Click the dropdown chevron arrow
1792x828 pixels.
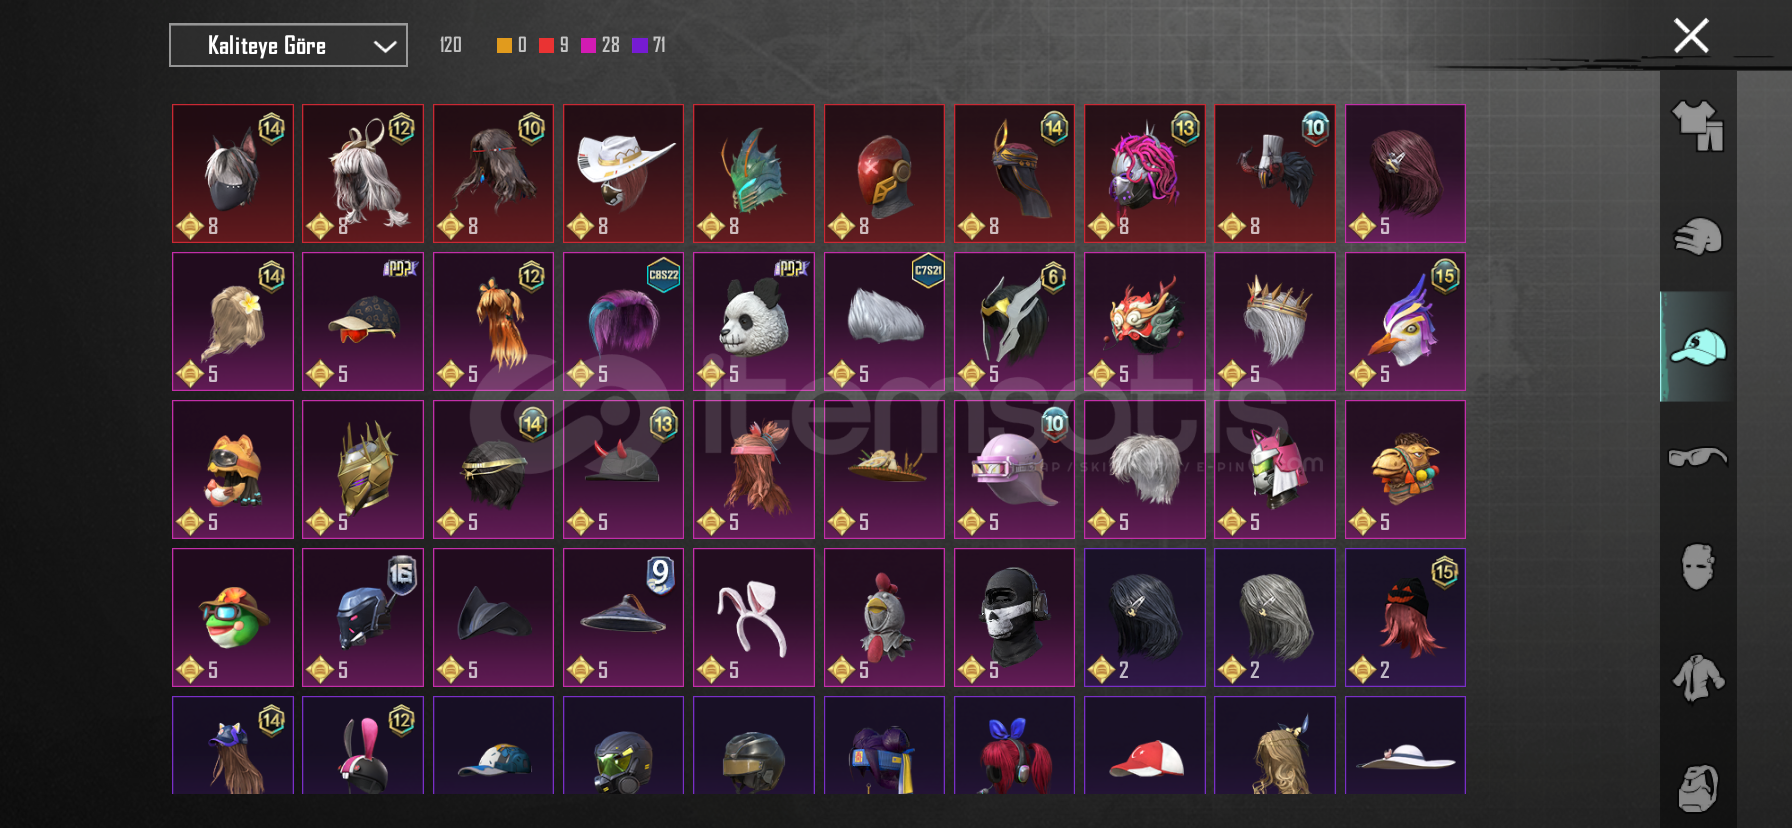385,46
